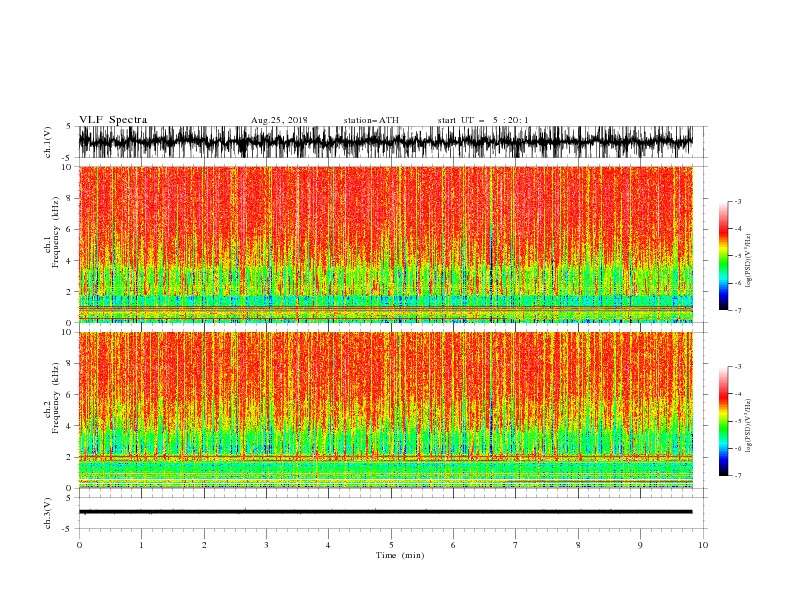
Task: Click the "start UT = 5 :20: 1" text
Action: point(483,120)
